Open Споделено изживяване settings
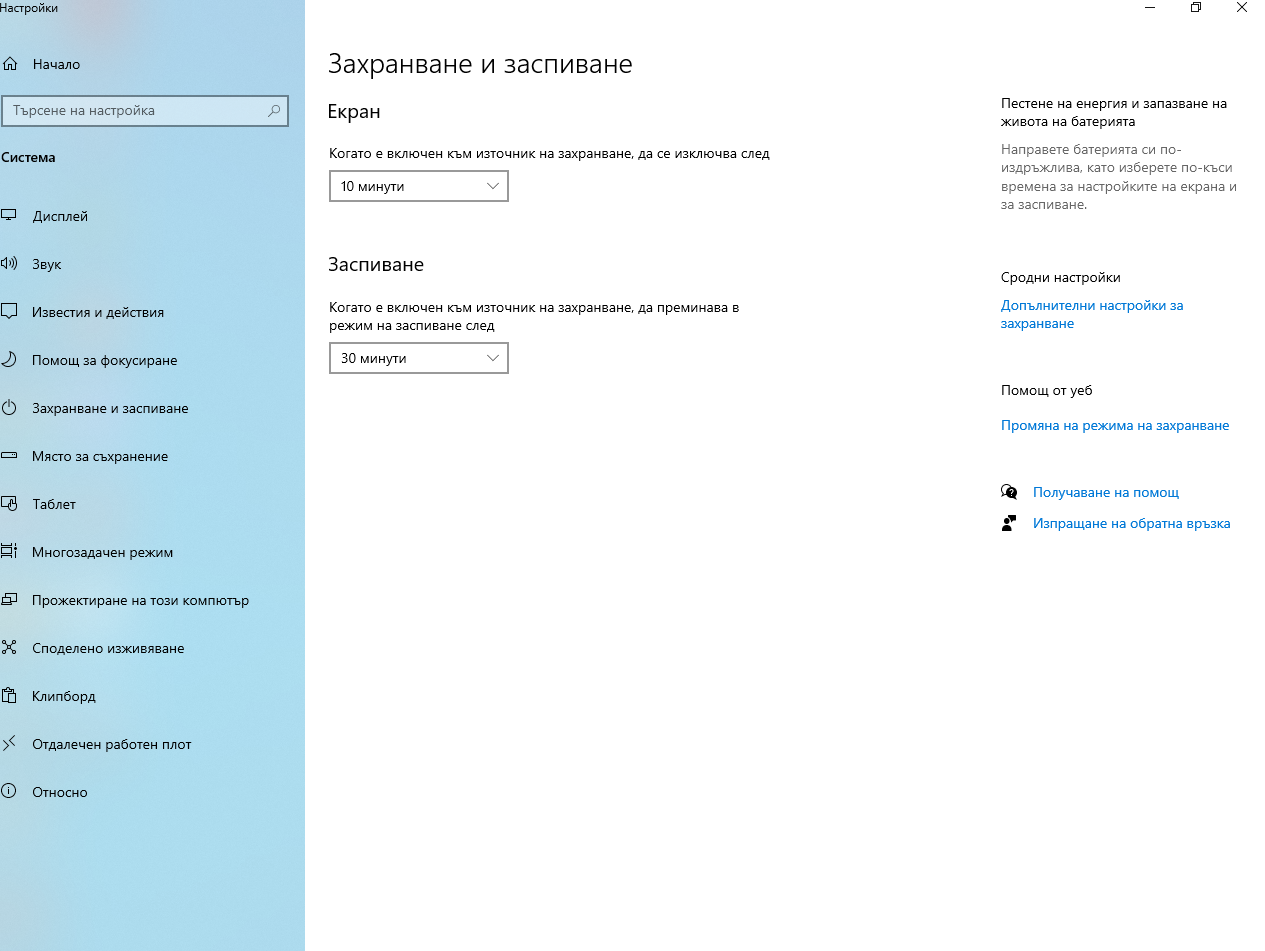 pyautogui.click(x=108, y=648)
